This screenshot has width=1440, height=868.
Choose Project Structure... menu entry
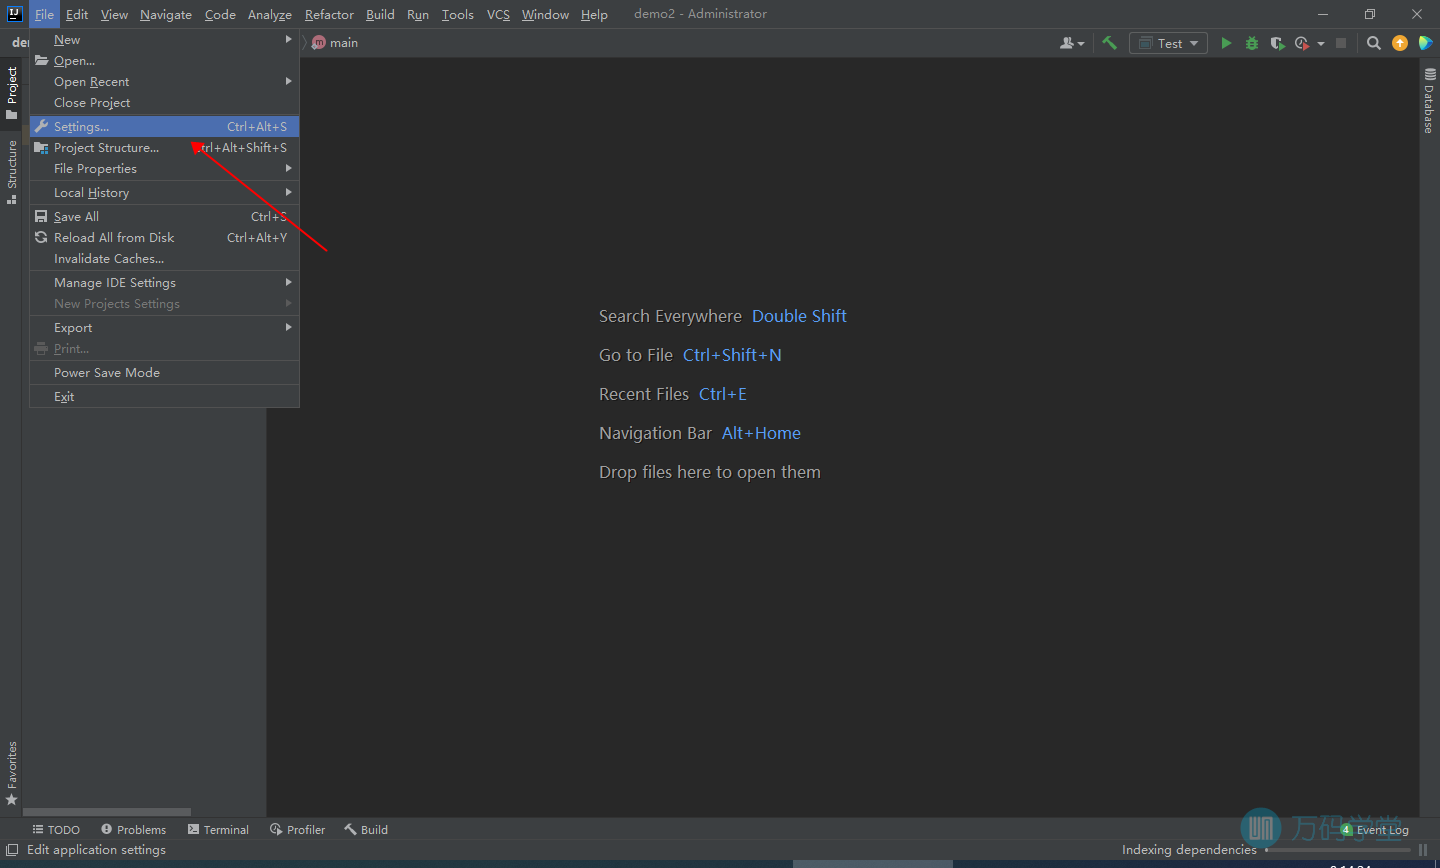pyautogui.click(x=164, y=148)
